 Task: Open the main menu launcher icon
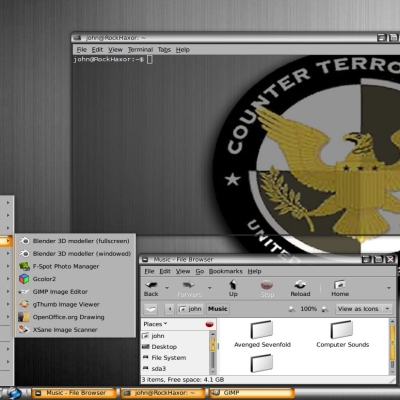point(14,393)
